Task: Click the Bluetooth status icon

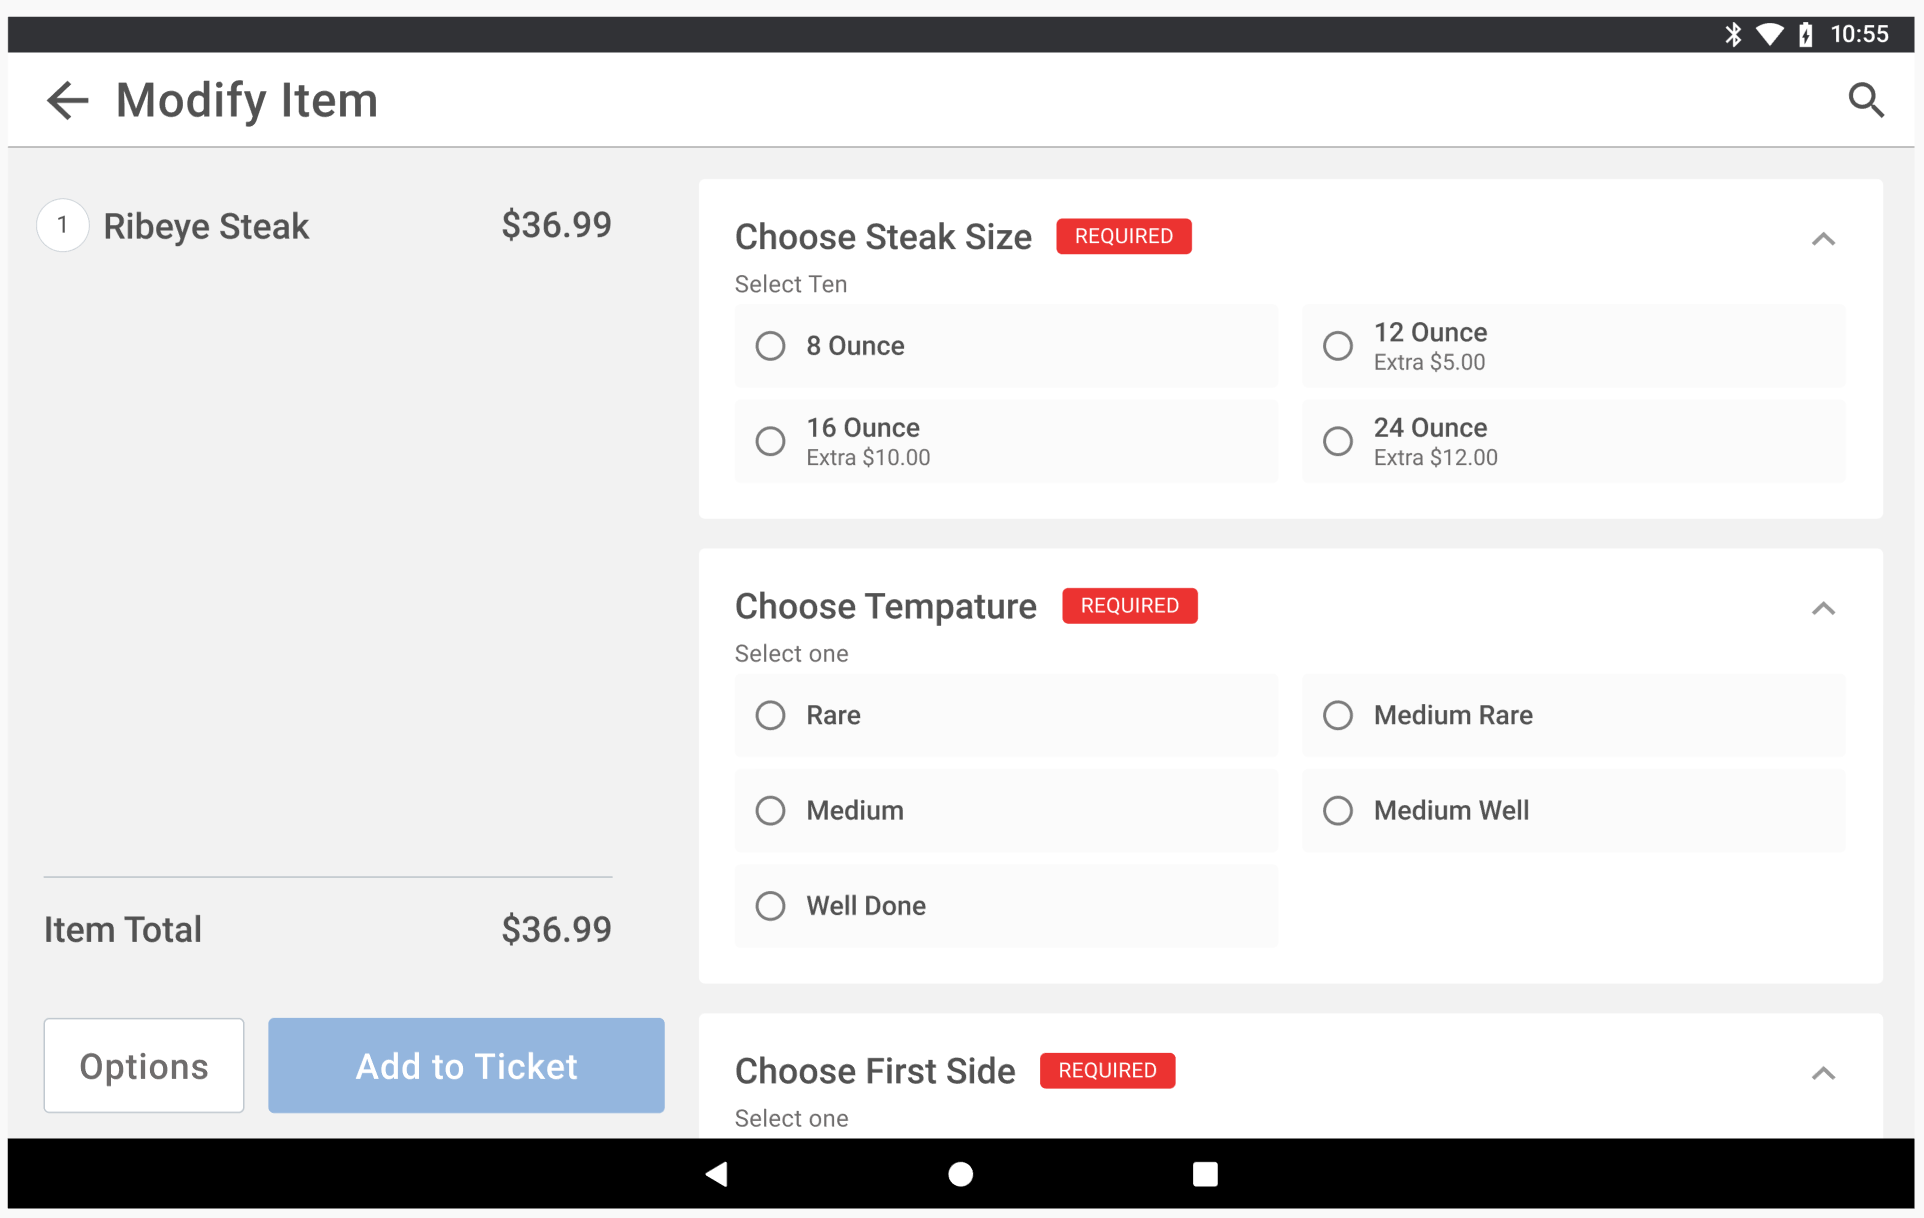Action: pos(1733,33)
